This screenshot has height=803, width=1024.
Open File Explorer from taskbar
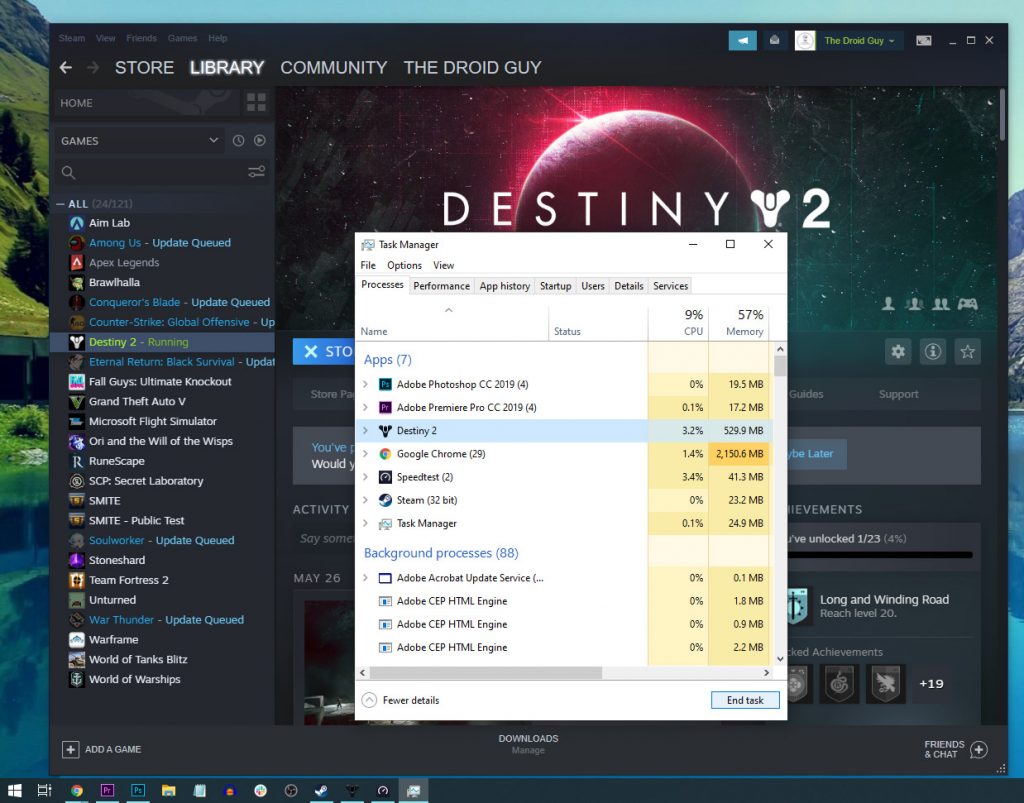(168, 791)
